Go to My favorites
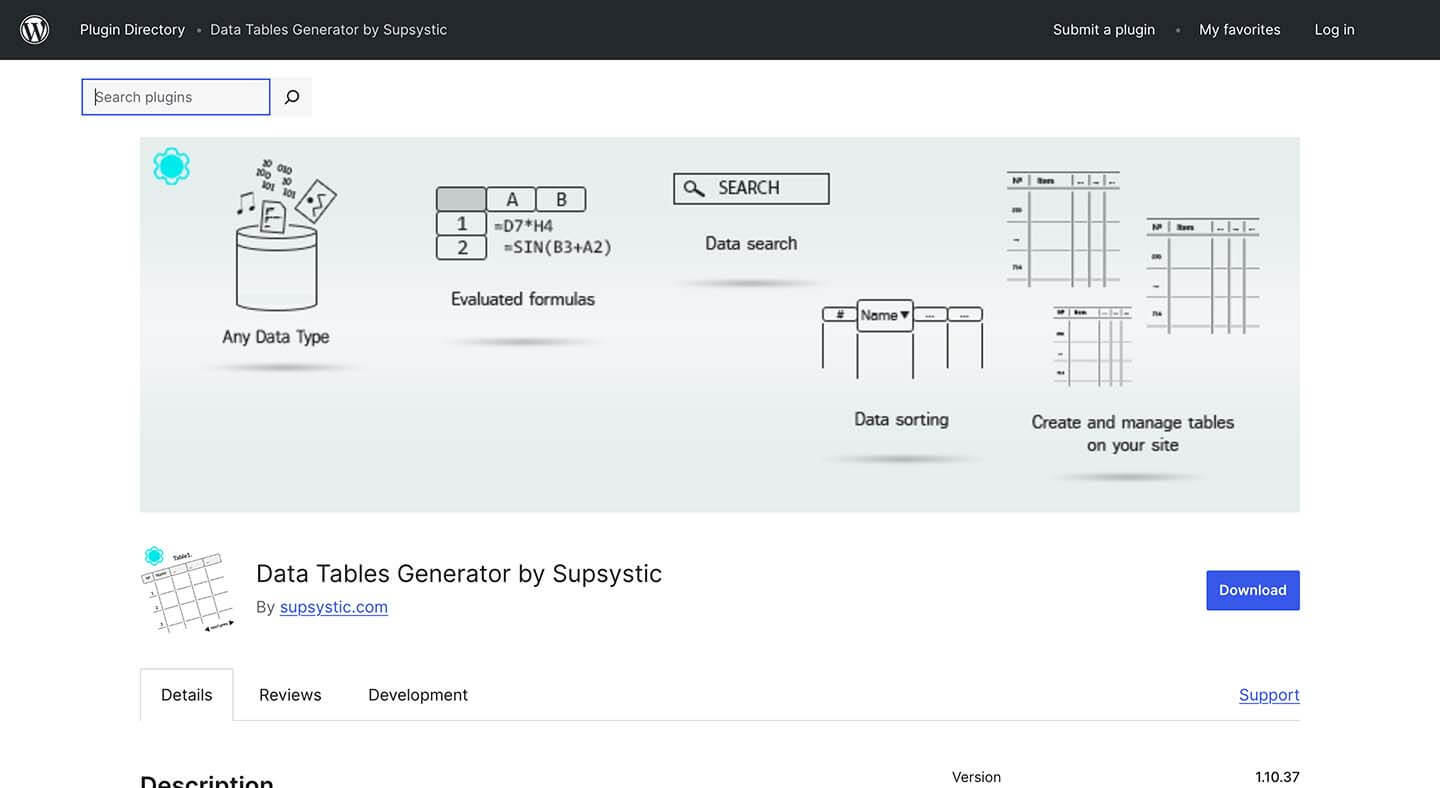Screen dimensions: 1440x788 (x=1240, y=30)
